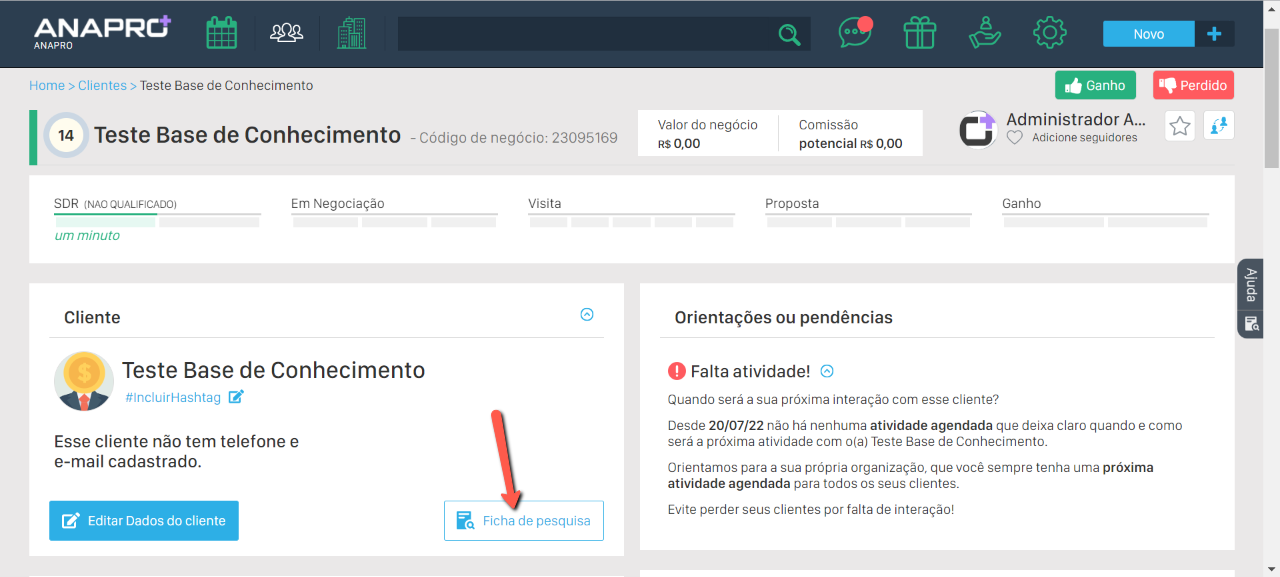Select the Em Negociação pipeline stage
Viewport: 1280px width, 577px height.
394,211
